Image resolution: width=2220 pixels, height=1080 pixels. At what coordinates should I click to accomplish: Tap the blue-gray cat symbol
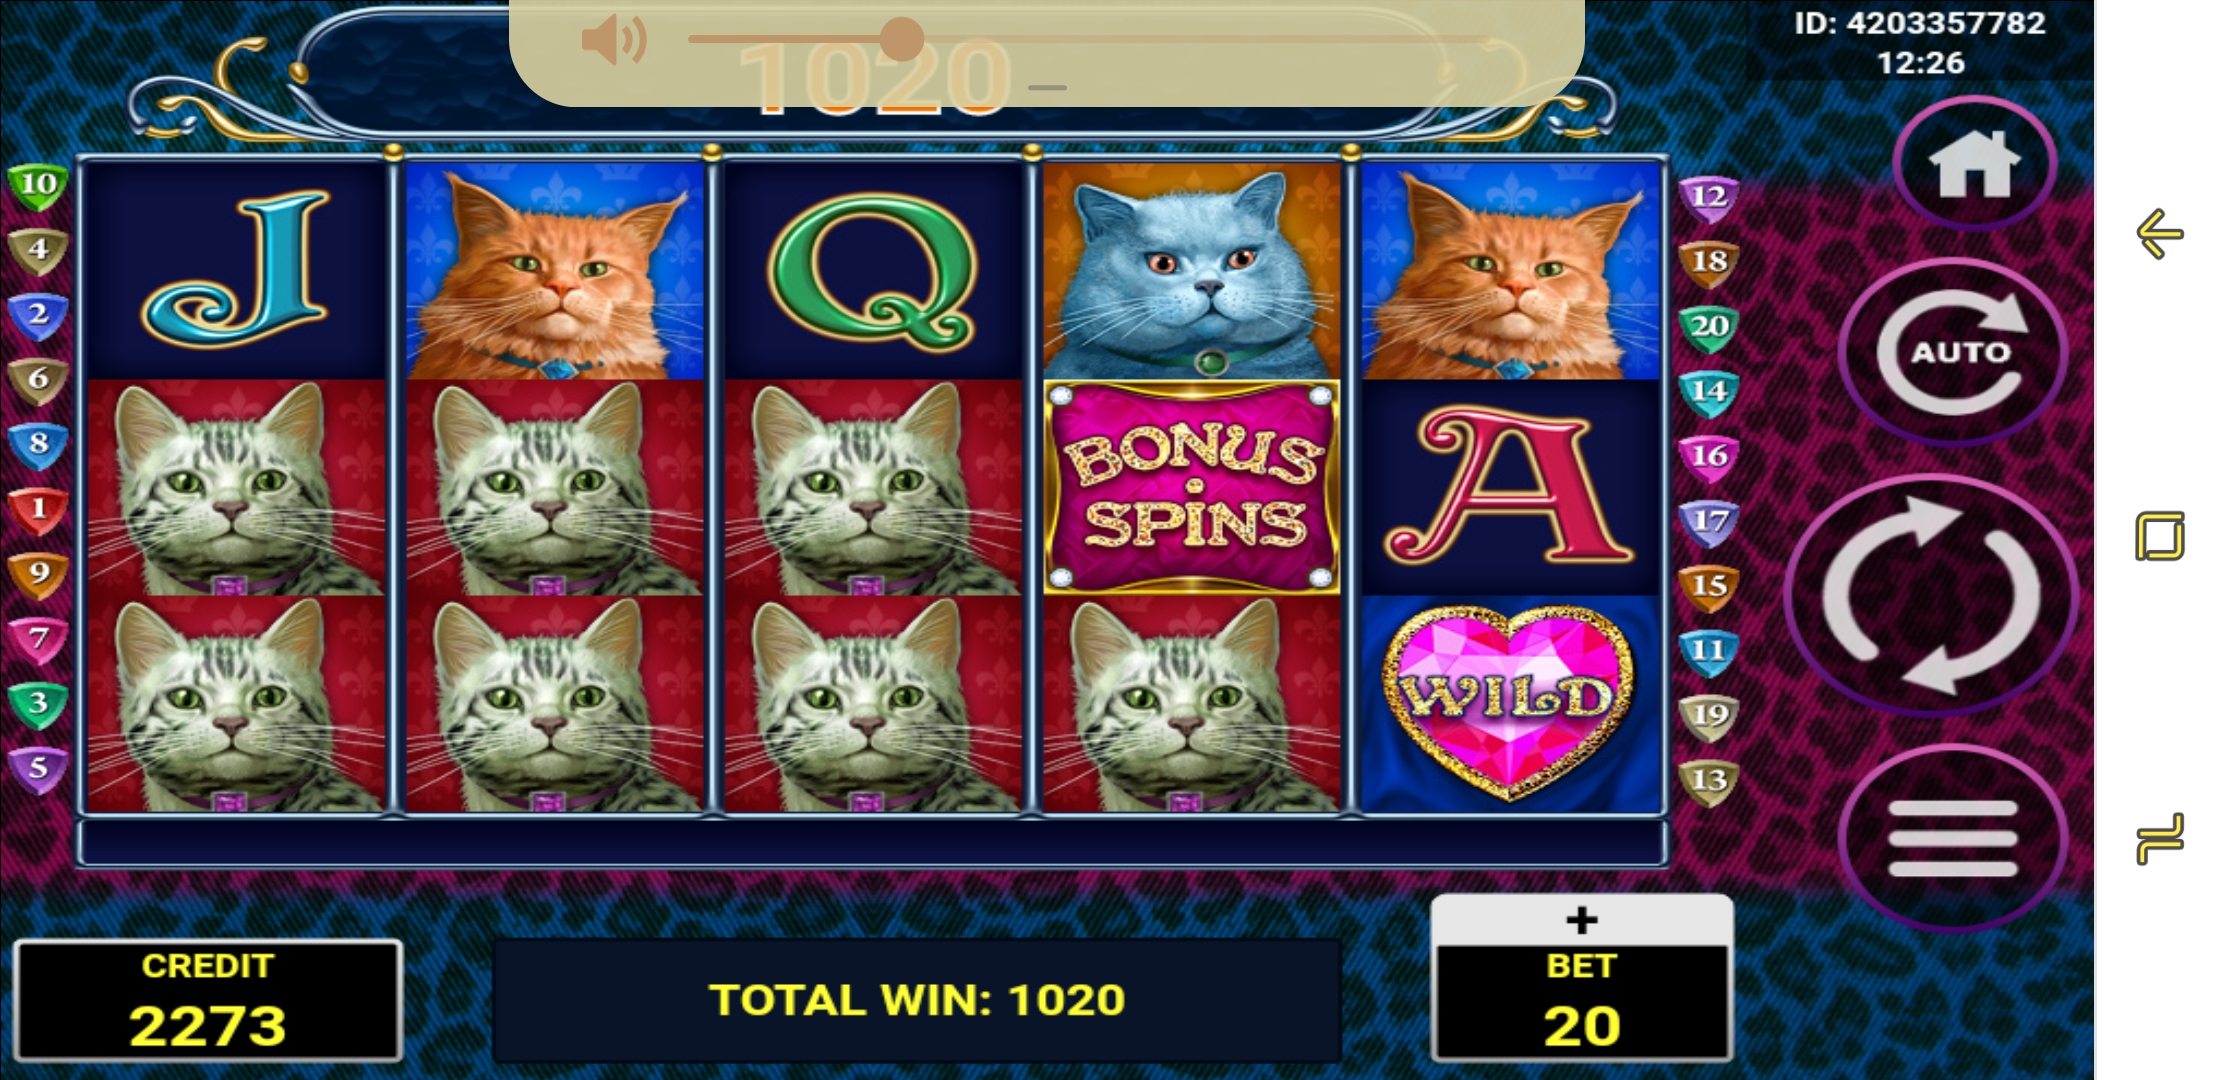[1191, 270]
